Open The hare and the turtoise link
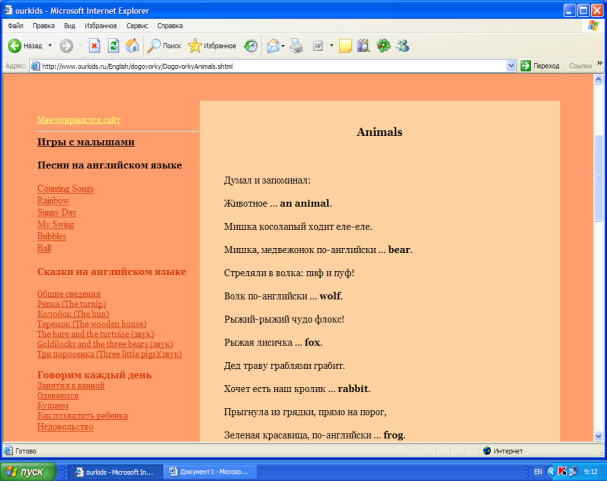 [x=96, y=334]
